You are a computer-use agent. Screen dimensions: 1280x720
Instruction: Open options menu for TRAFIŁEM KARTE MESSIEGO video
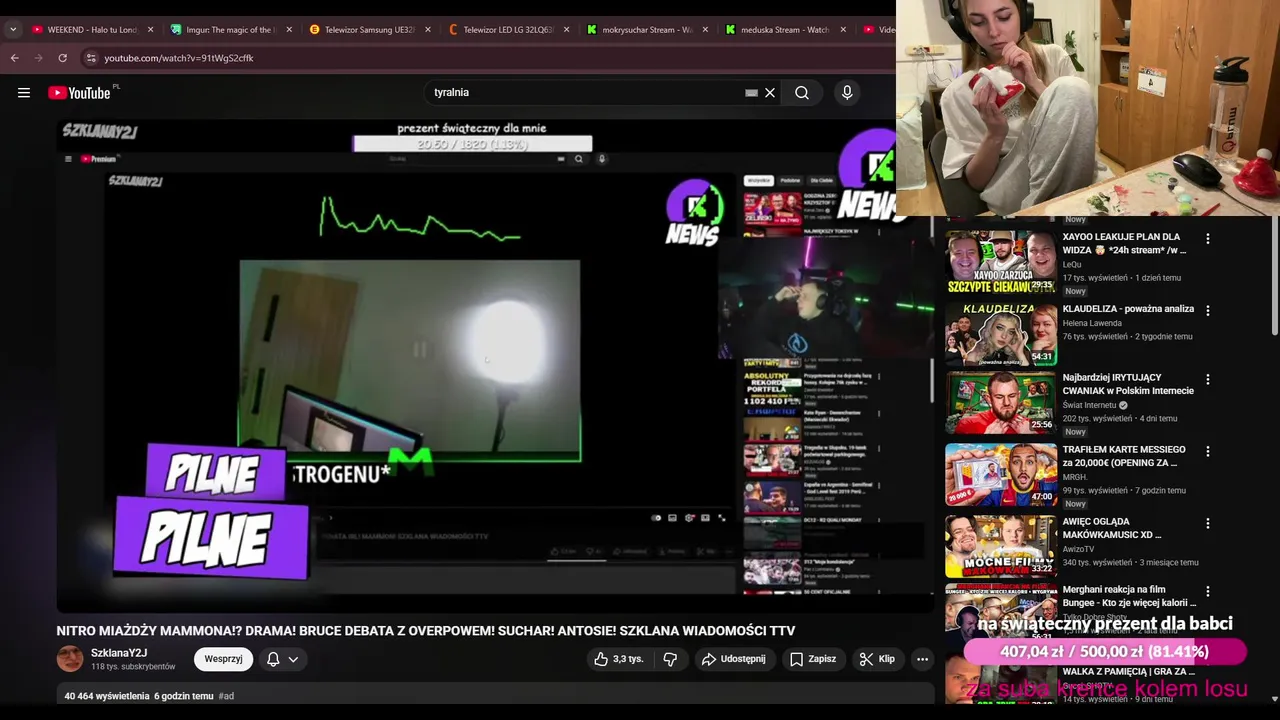pos(1208,452)
